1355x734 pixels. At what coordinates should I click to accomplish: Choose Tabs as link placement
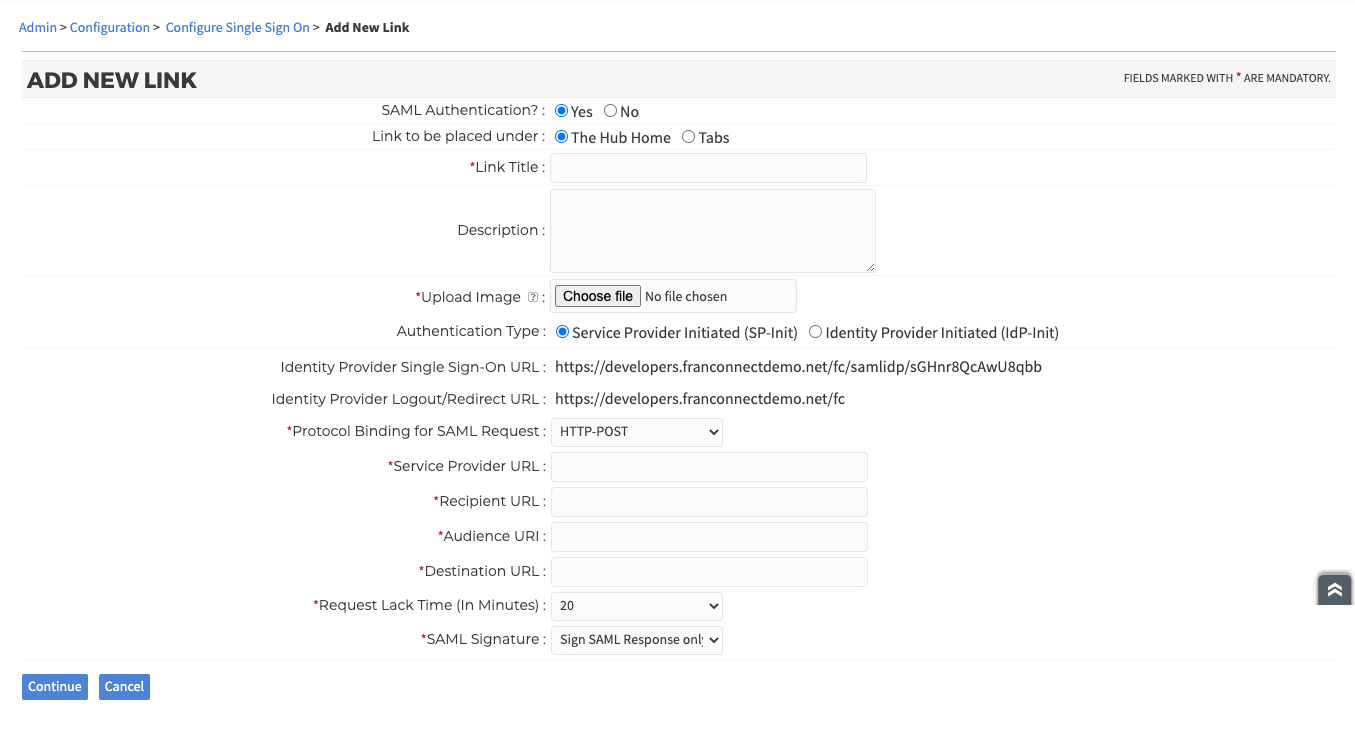(688, 137)
